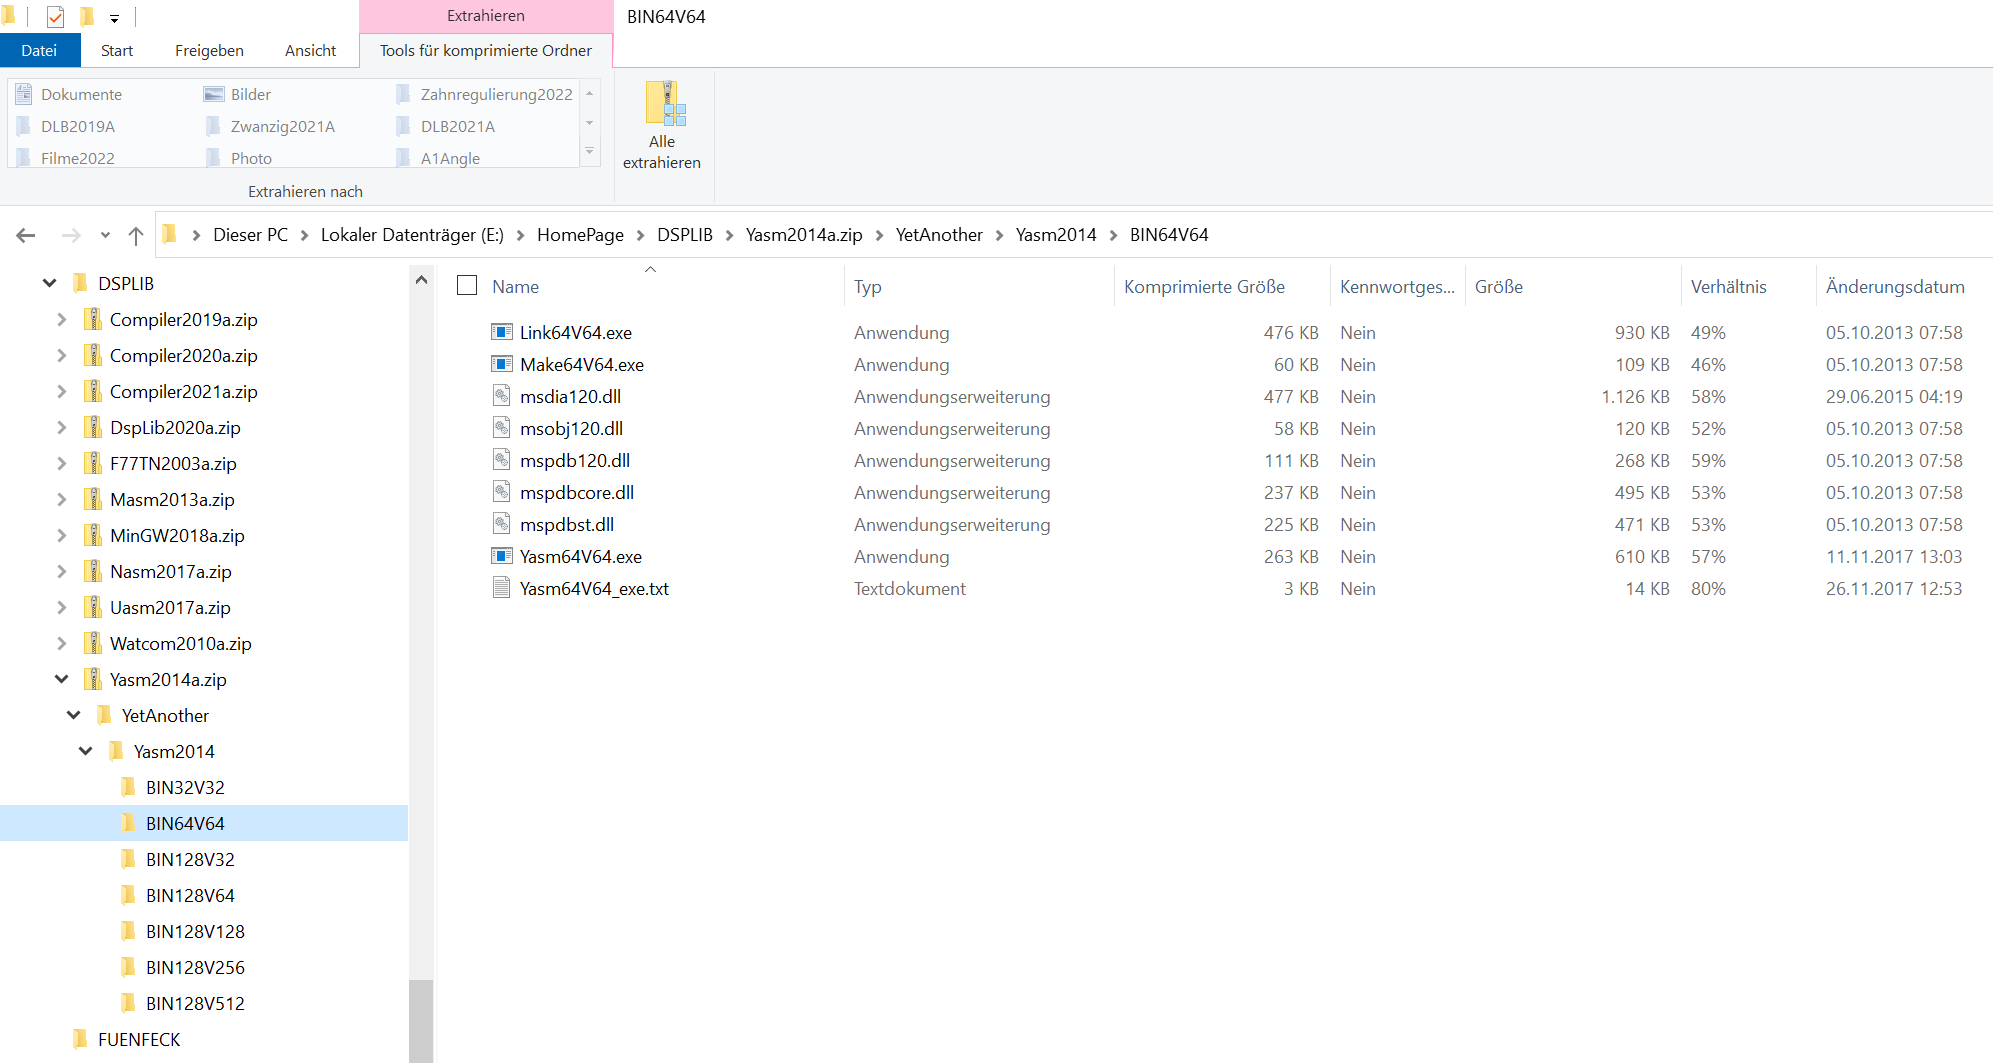Viewport: 1993px width, 1063px height.
Task: Navigate to Dieser PC in breadcrumb
Action: point(250,235)
